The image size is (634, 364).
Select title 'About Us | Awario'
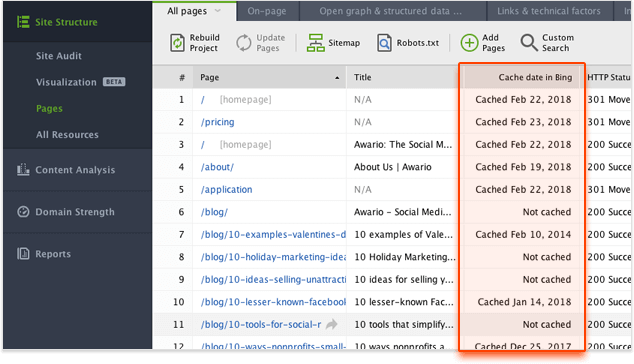coord(393,167)
